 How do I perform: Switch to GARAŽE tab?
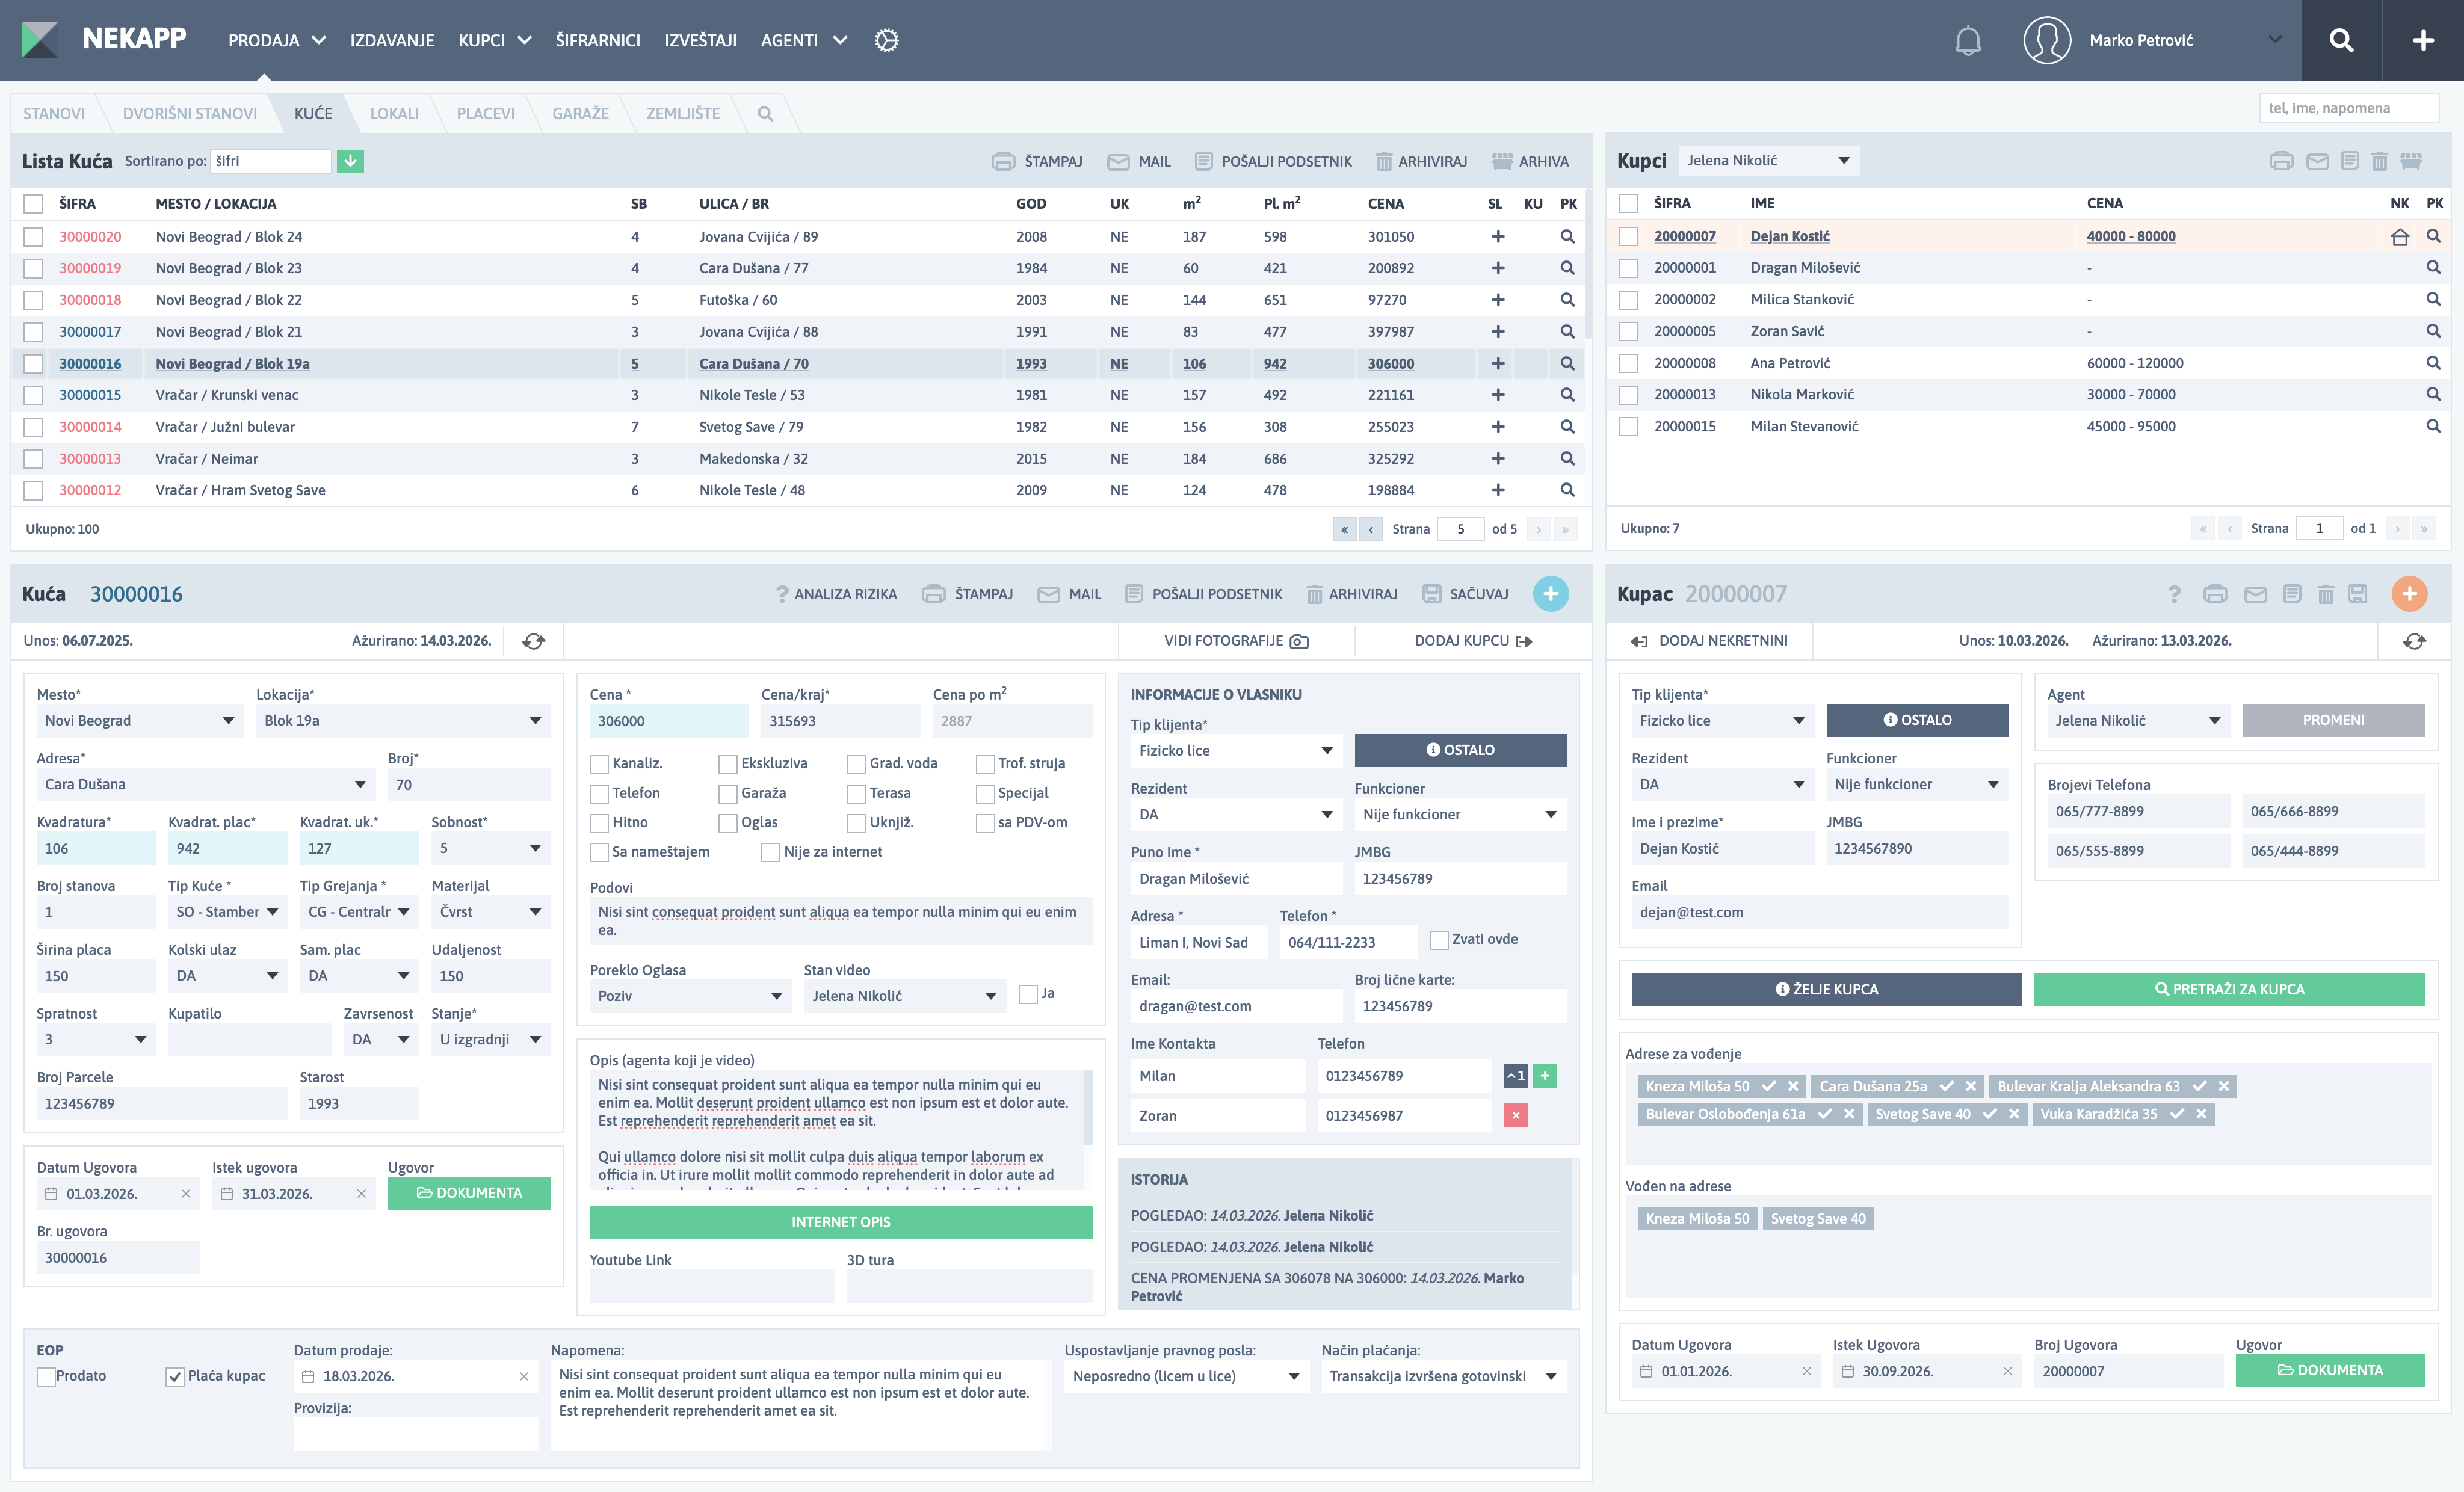tap(580, 113)
